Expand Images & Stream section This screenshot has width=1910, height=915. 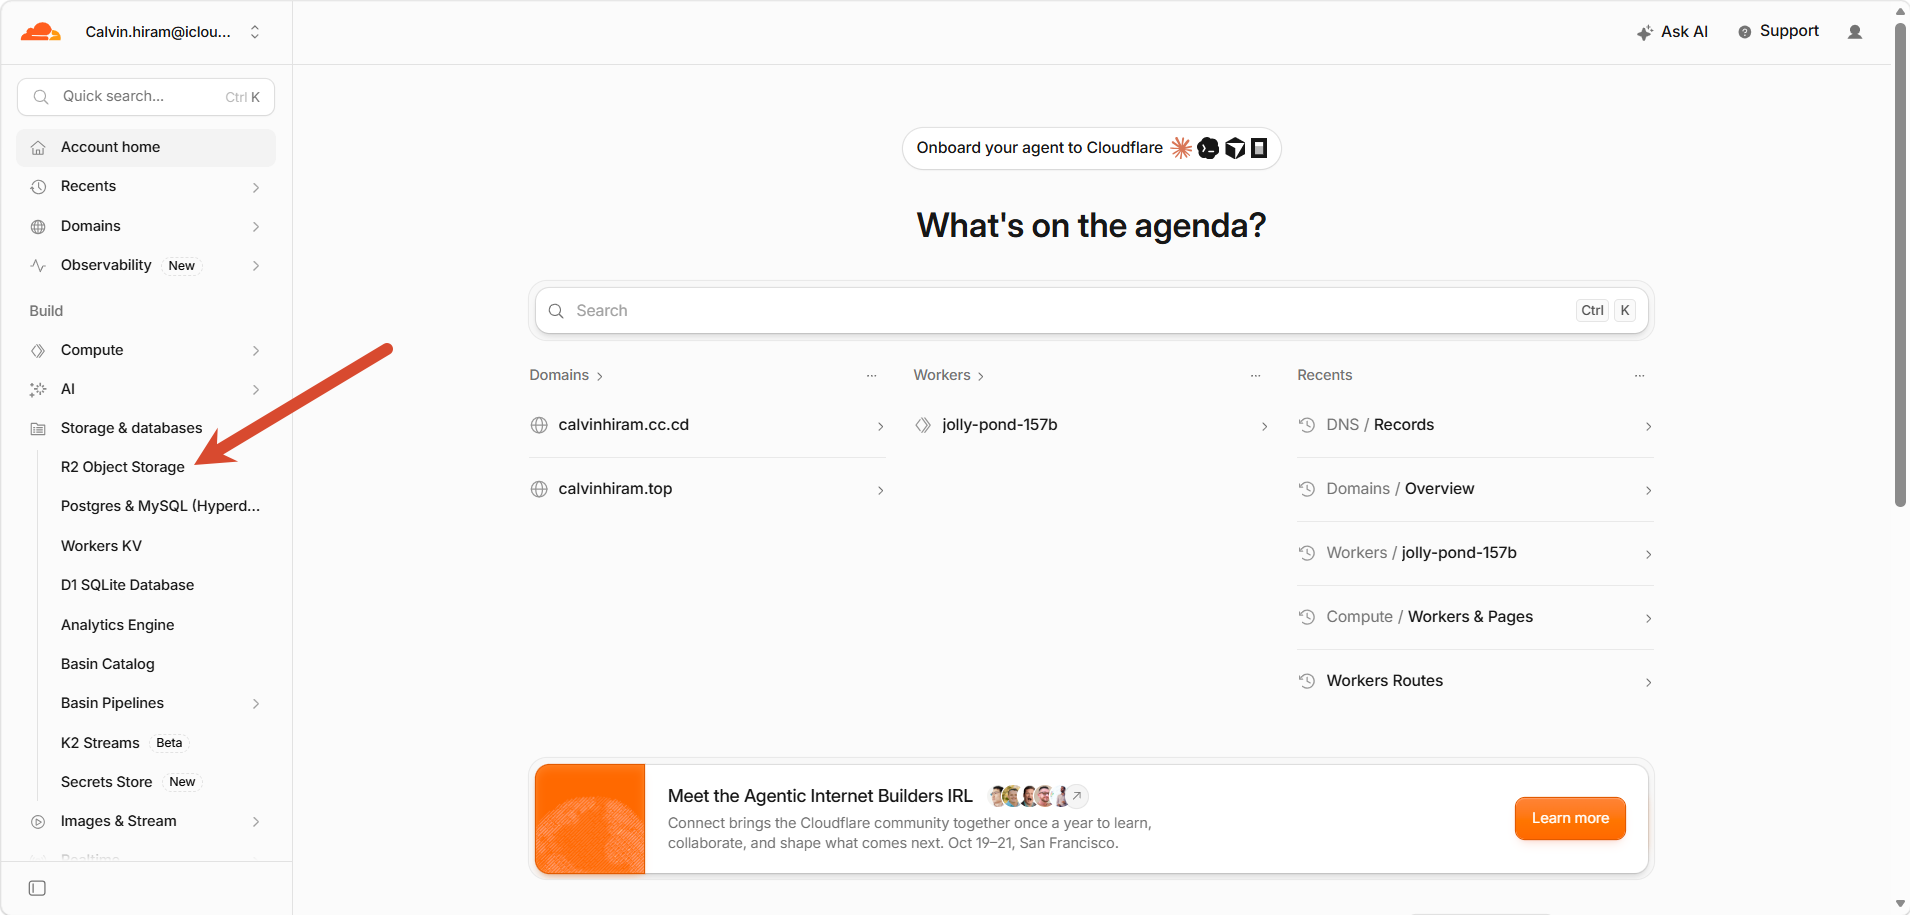pyautogui.click(x=146, y=821)
